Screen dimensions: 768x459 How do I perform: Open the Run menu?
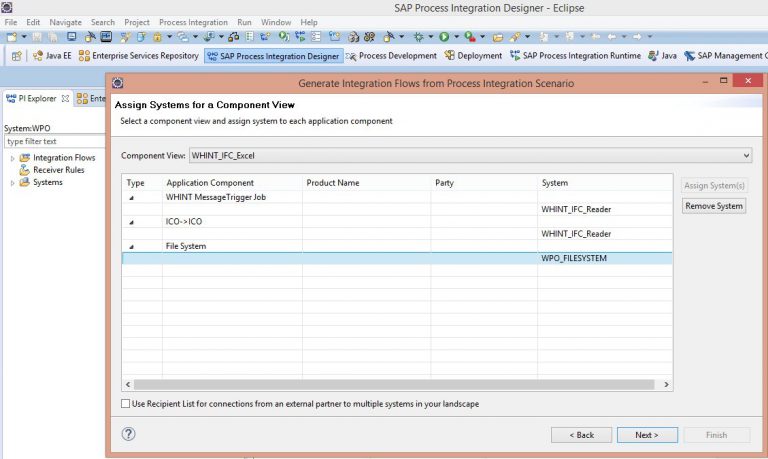point(244,23)
